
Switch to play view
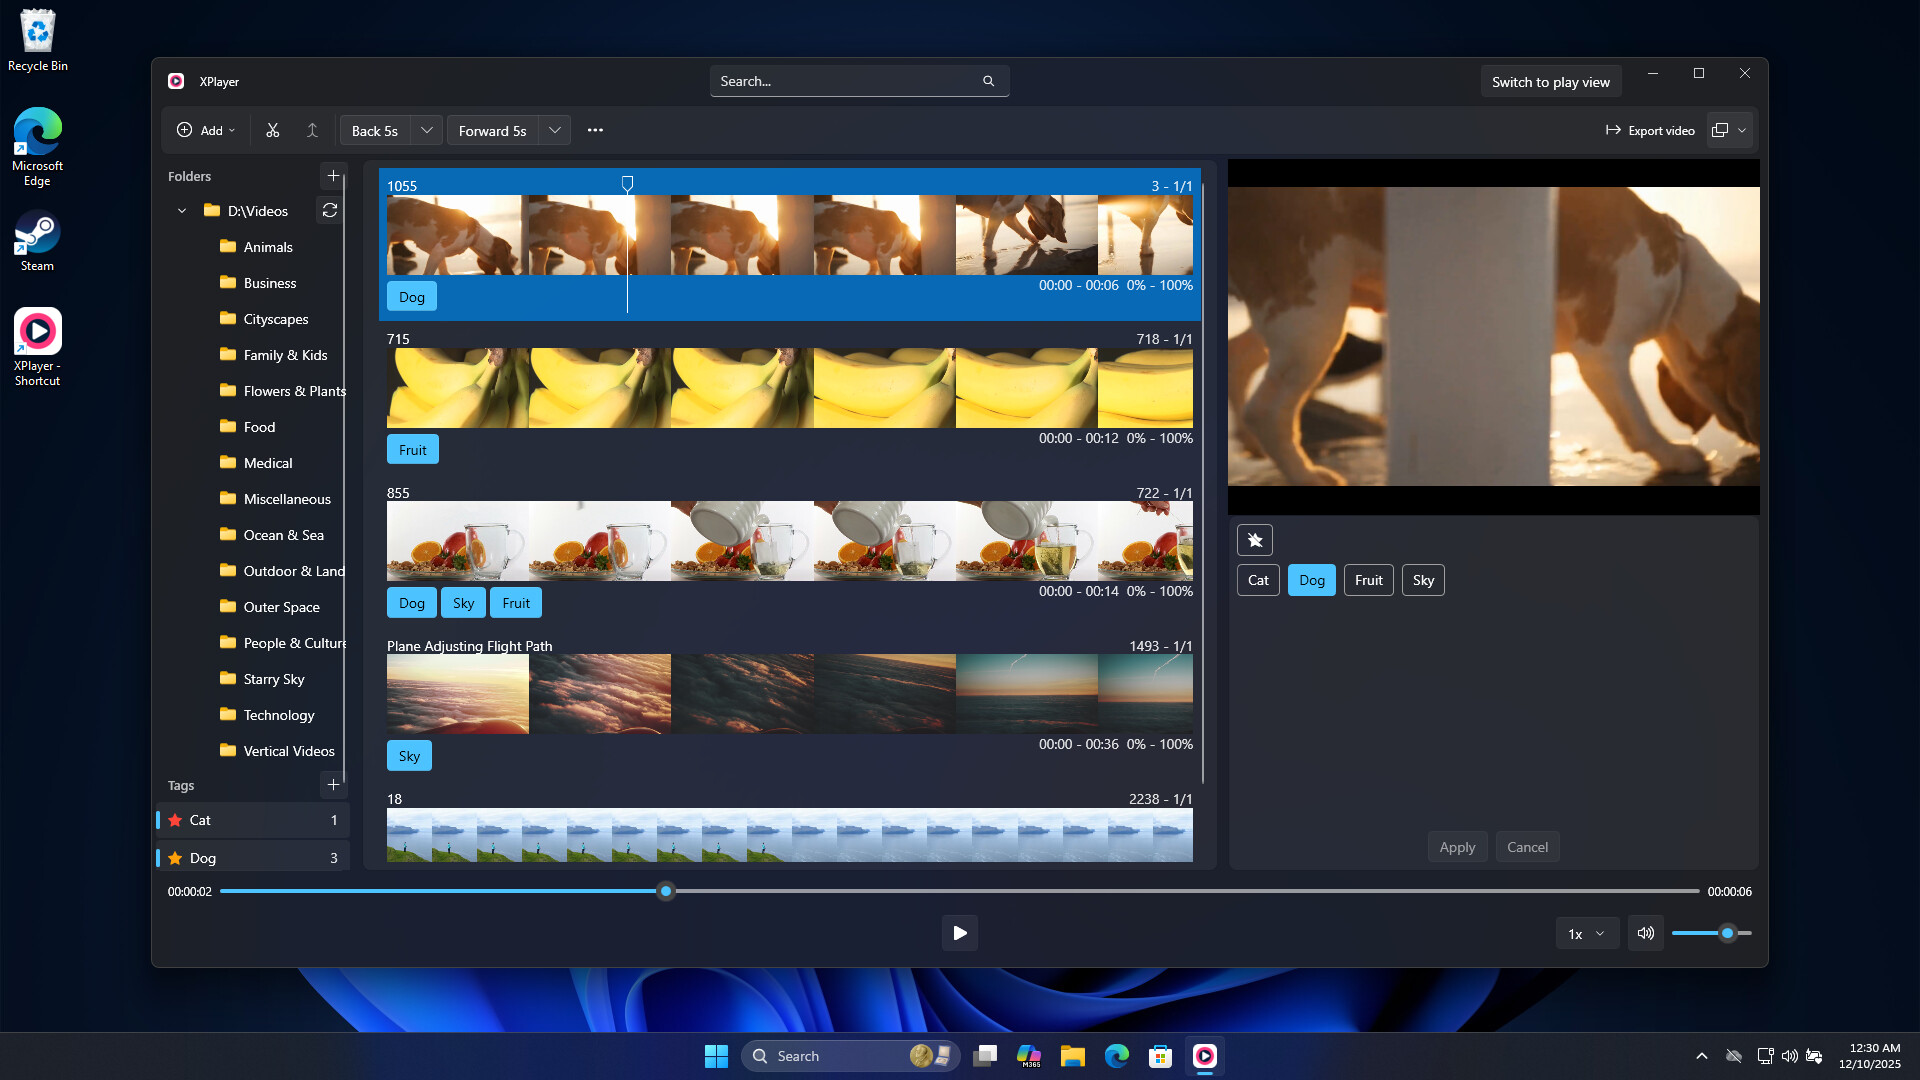click(x=1551, y=81)
